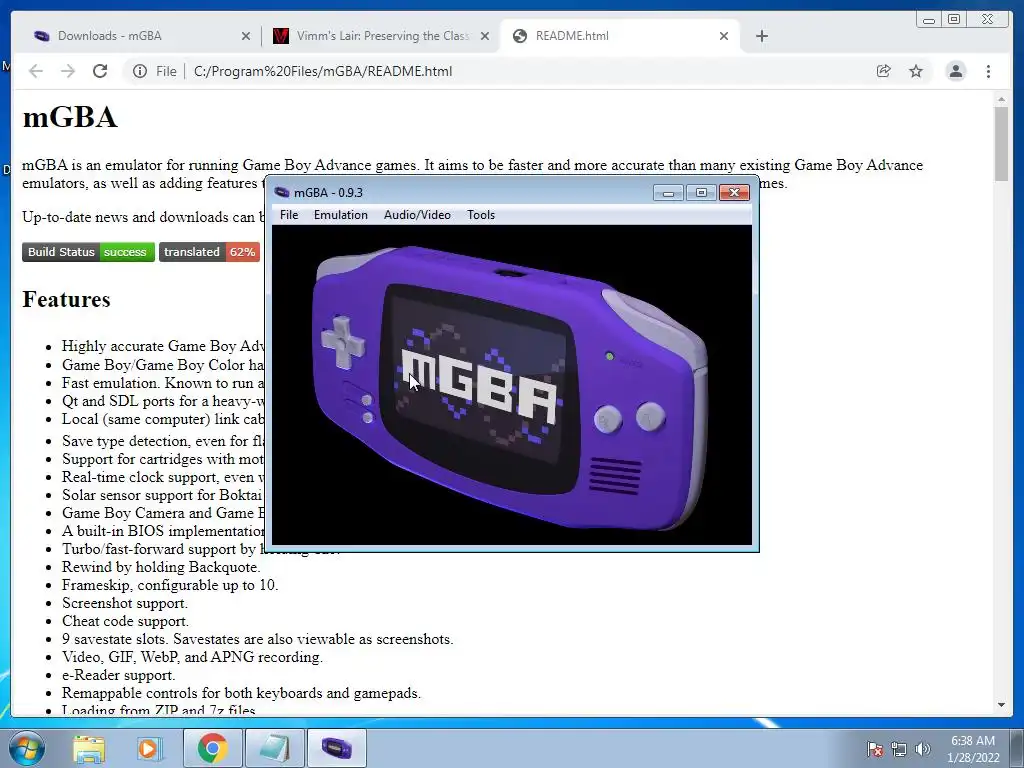Open the volume speaker tray icon

[923, 749]
